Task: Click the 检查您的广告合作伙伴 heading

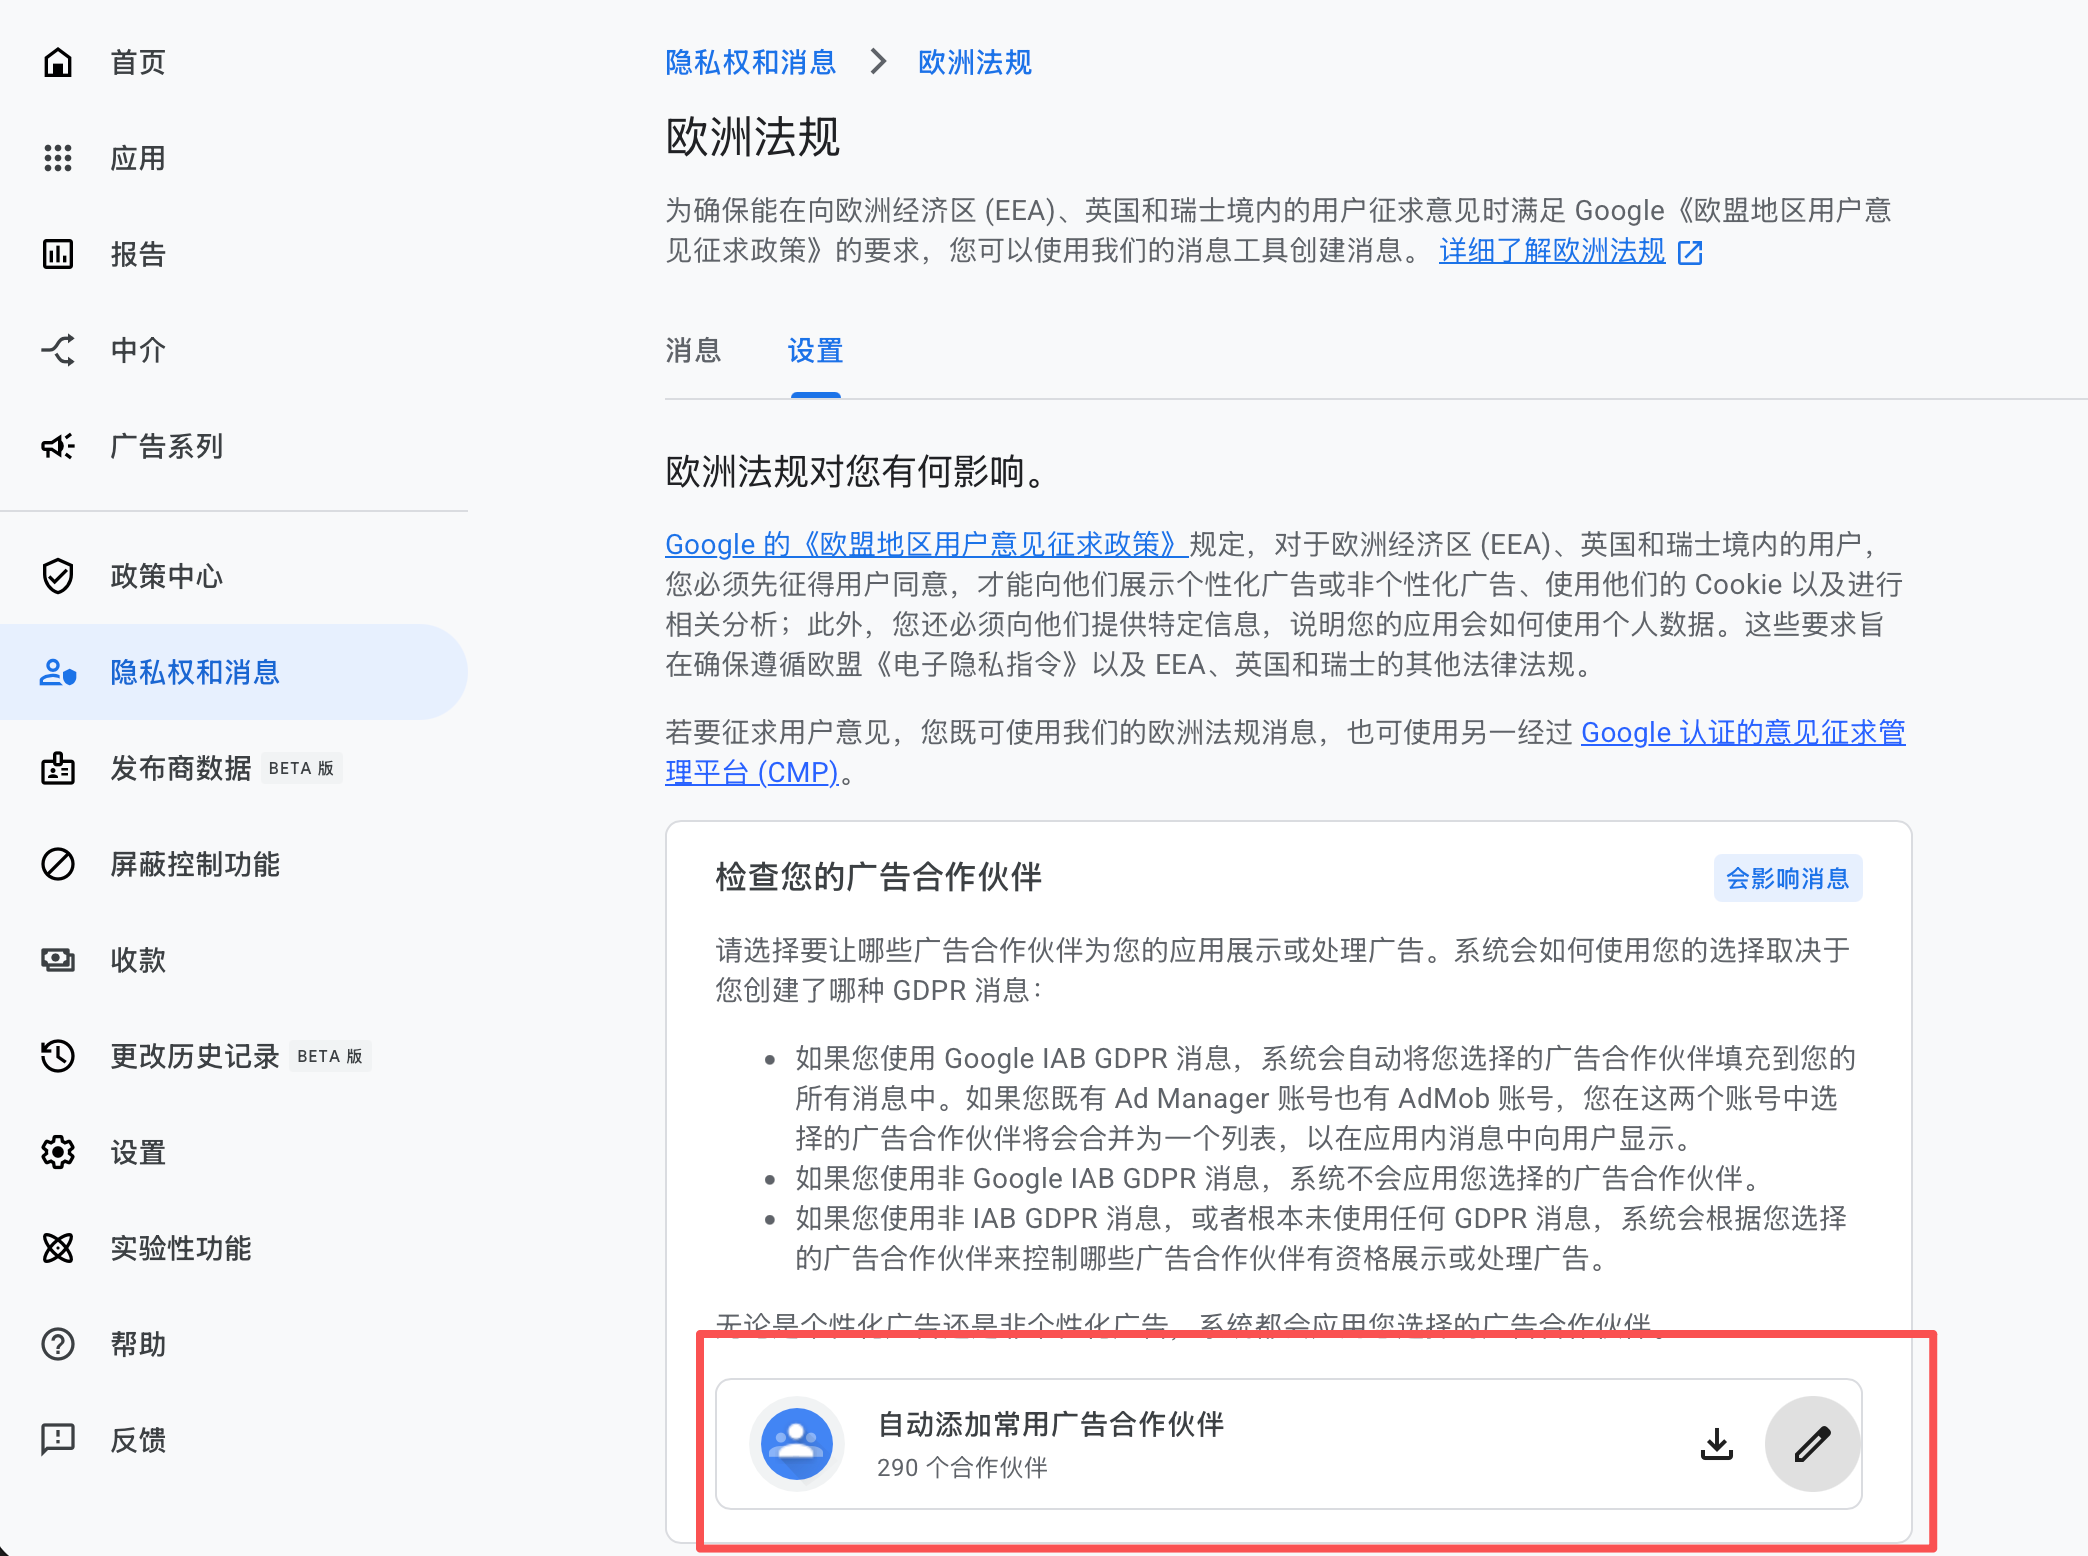Action: (x=879, y=877)
